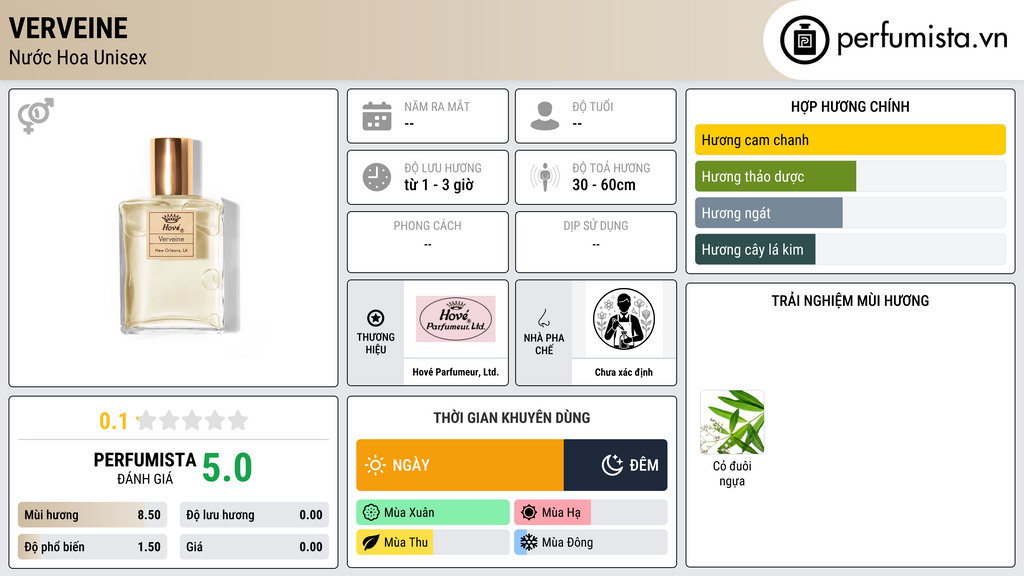The image size is (1024, 576).
Task: Click the star badge icon above Thương hiệu
Action: (x=376, y=318)
